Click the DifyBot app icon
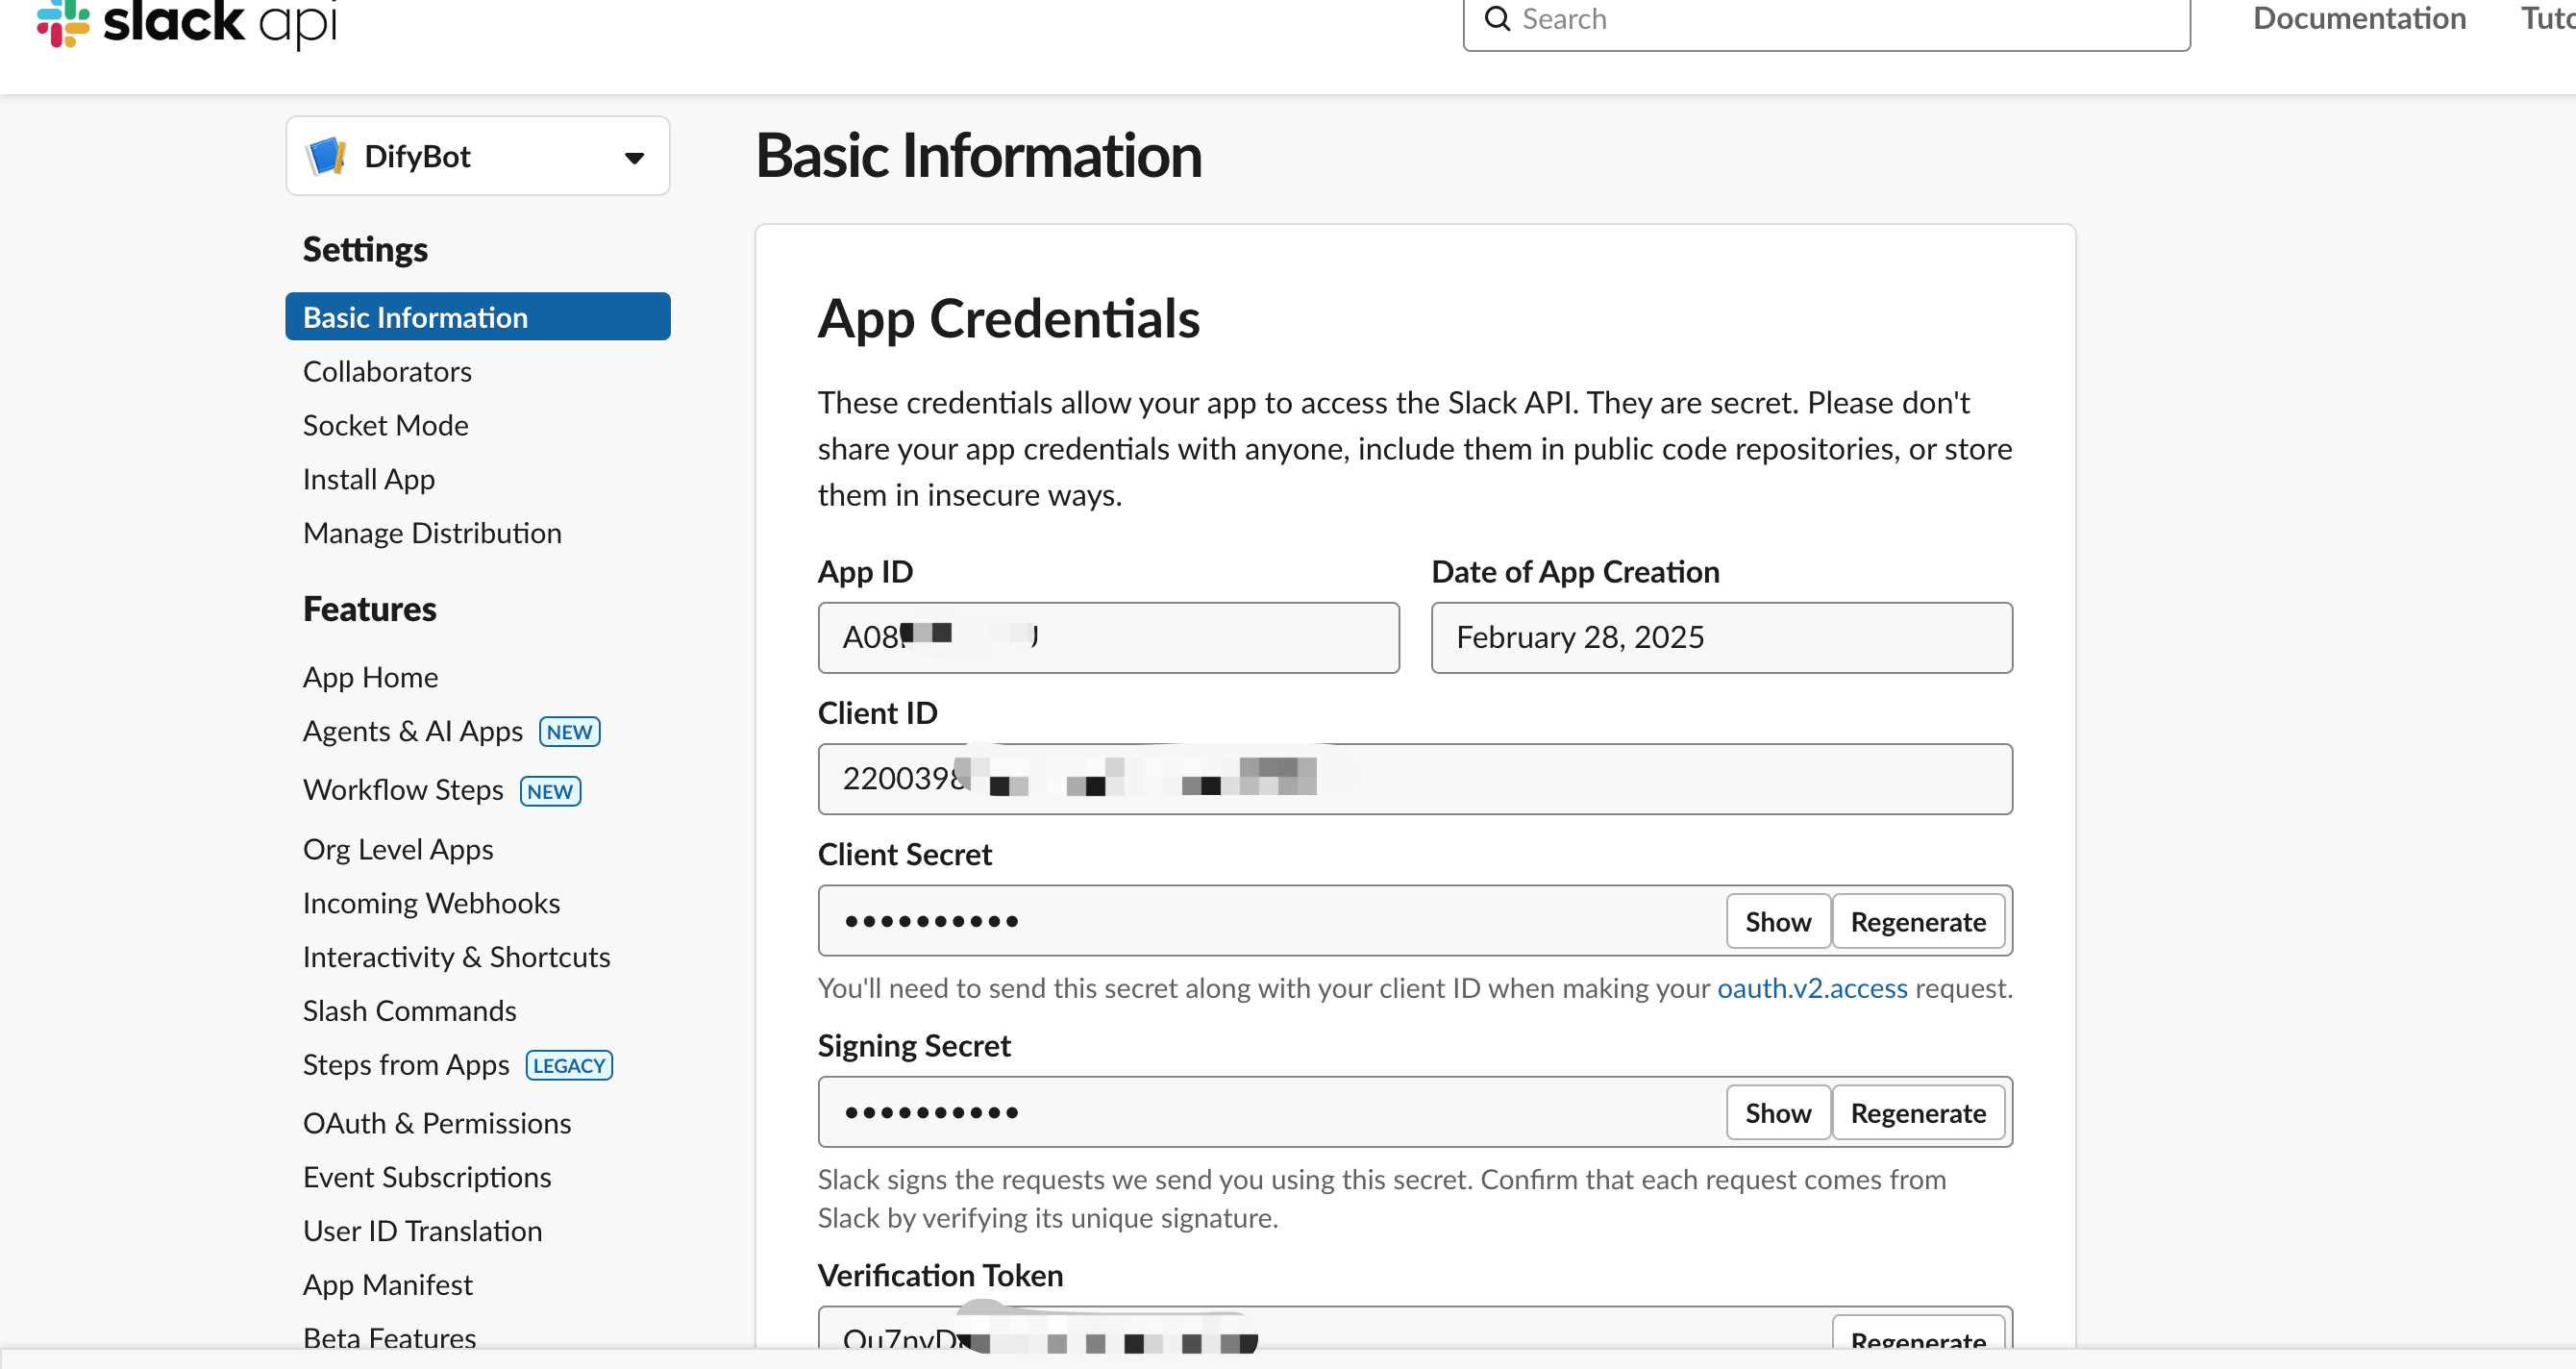Image resolution: width=2576 pixels, height=1369 pixels. 326,157
